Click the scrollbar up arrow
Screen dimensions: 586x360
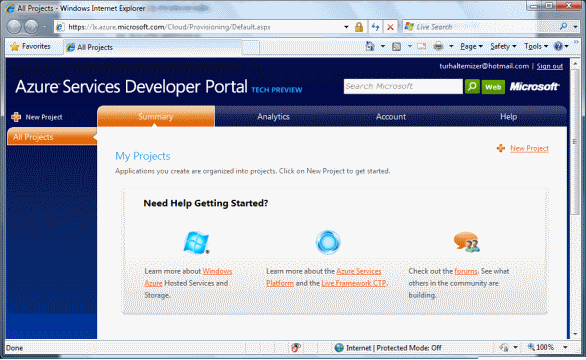(575, 64)
